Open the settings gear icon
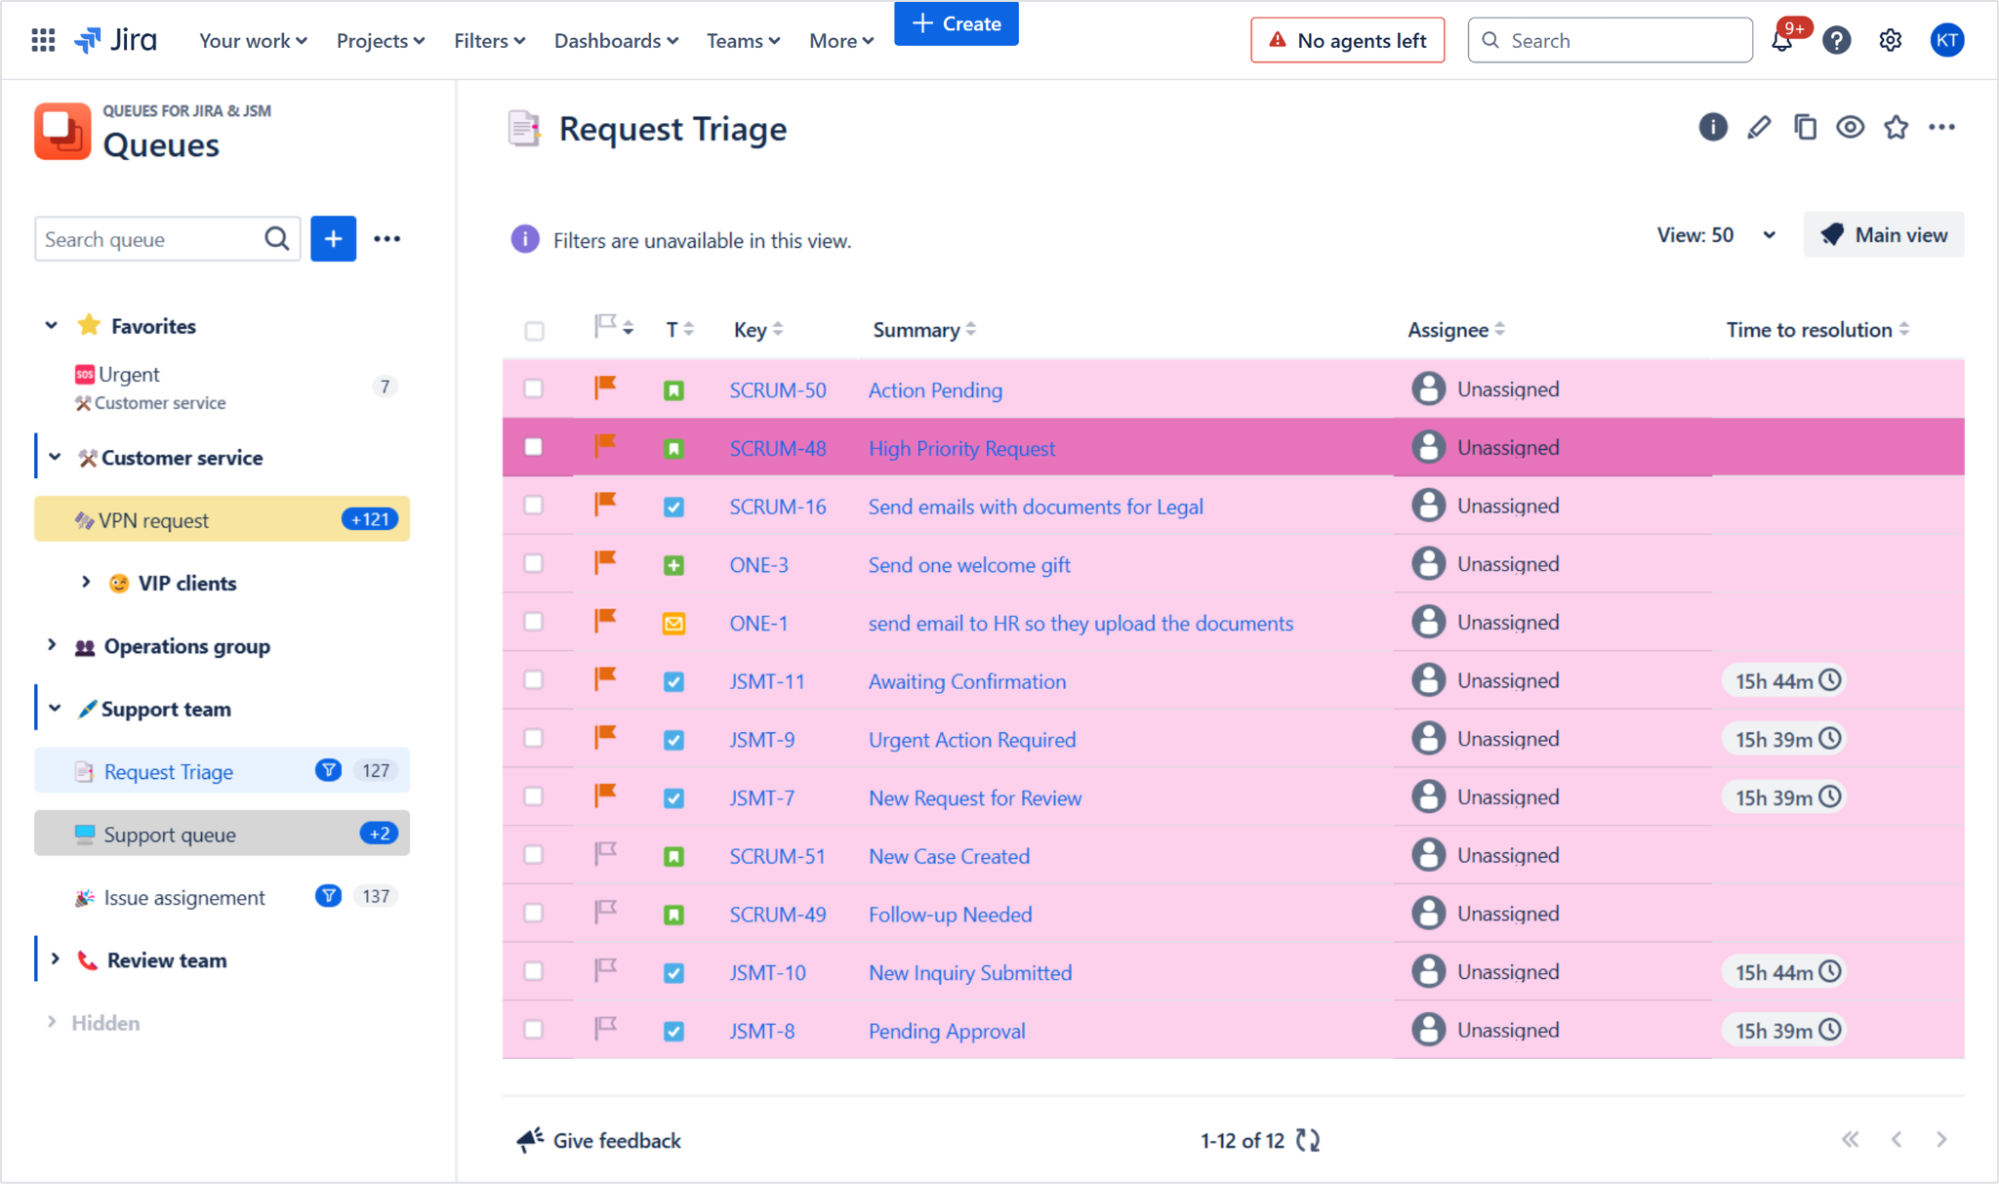1999x1184 pixels. 1889,40
